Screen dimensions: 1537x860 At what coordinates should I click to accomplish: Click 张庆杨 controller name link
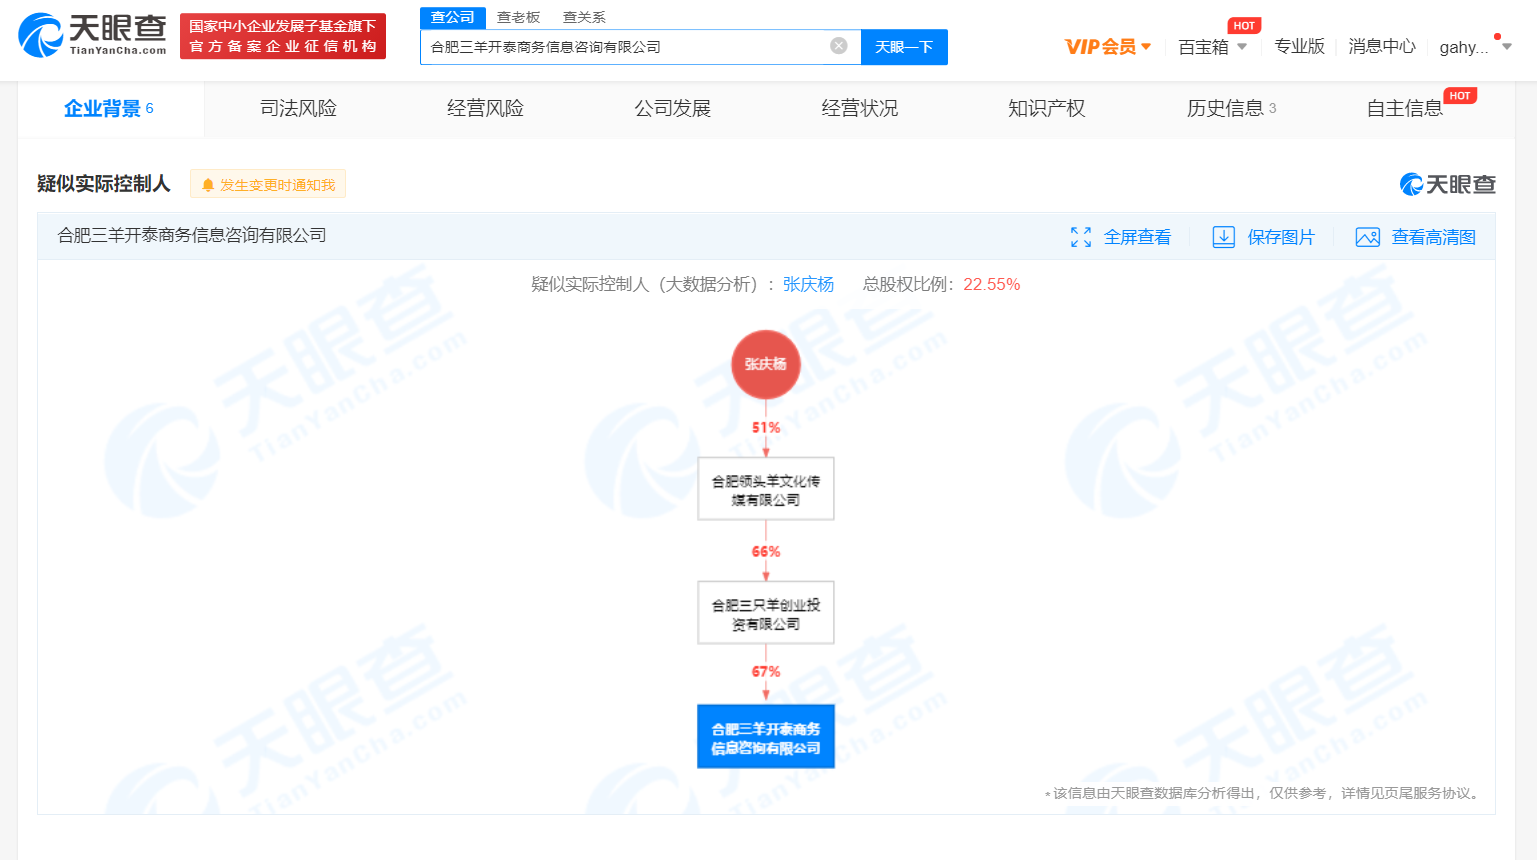(x=808, y=284)
